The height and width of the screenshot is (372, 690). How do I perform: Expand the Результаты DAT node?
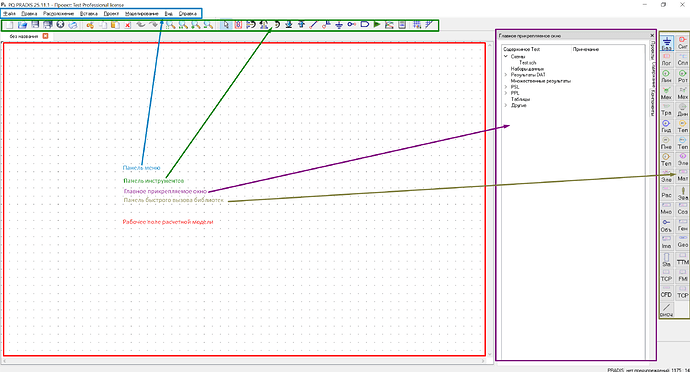point(506,75)
